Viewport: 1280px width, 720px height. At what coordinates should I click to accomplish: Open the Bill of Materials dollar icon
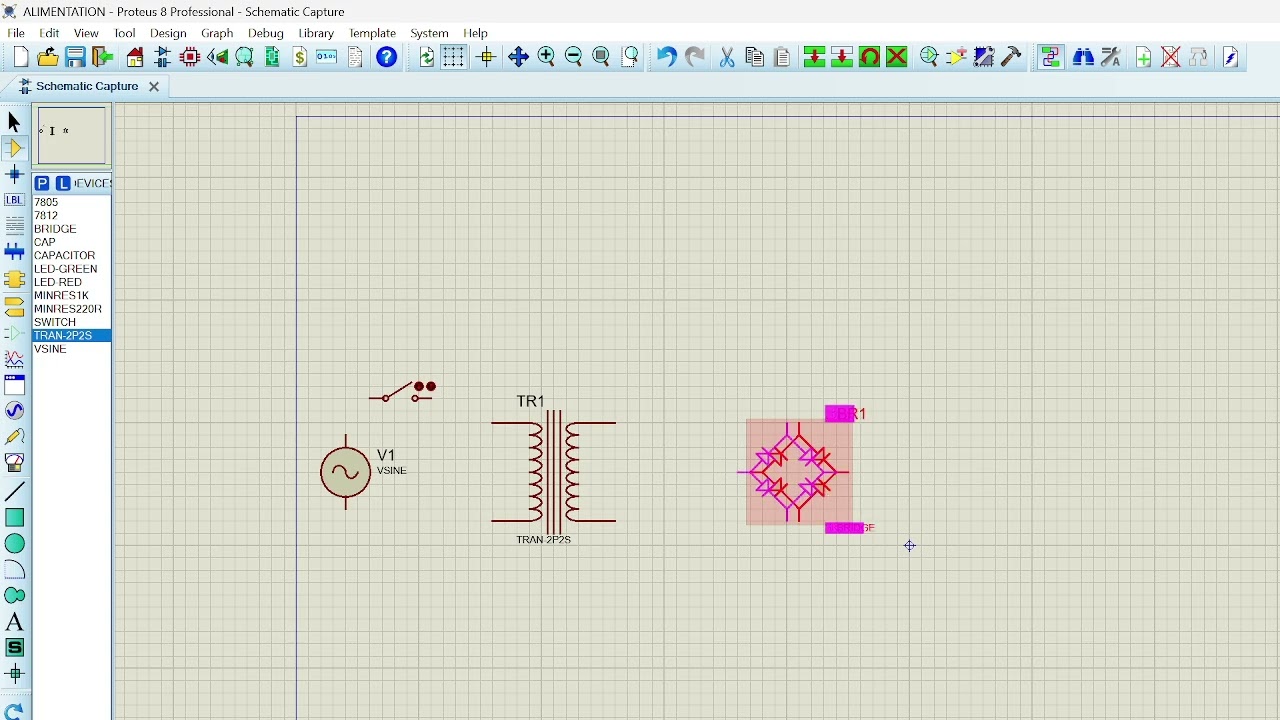[300, 57]
